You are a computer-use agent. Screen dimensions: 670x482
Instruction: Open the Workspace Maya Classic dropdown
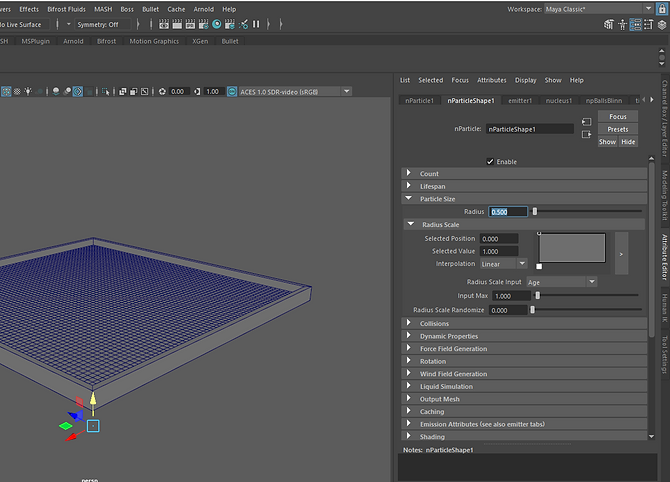tap(599, 9)
